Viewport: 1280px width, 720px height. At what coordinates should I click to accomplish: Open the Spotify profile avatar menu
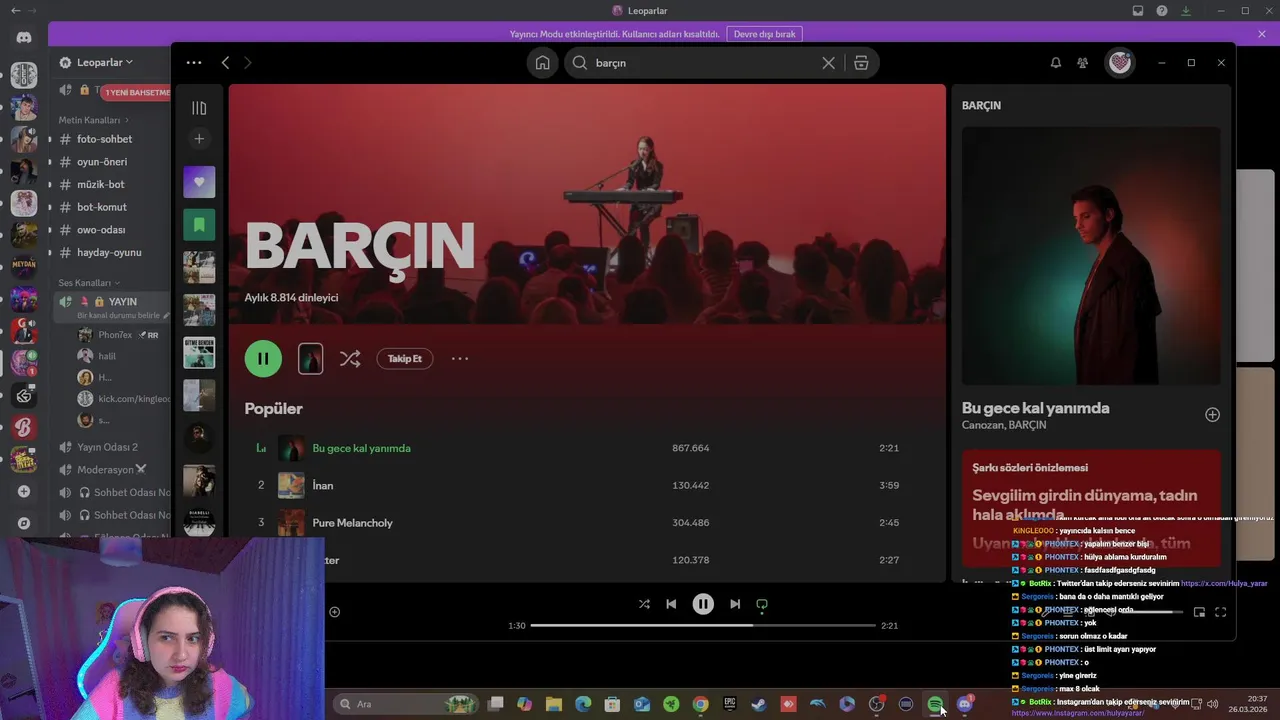1120,62
